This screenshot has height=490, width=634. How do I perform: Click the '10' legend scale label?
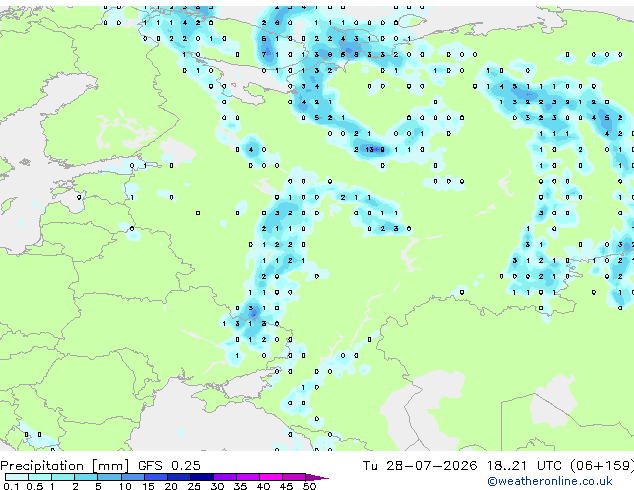click(x=125, y=486)
